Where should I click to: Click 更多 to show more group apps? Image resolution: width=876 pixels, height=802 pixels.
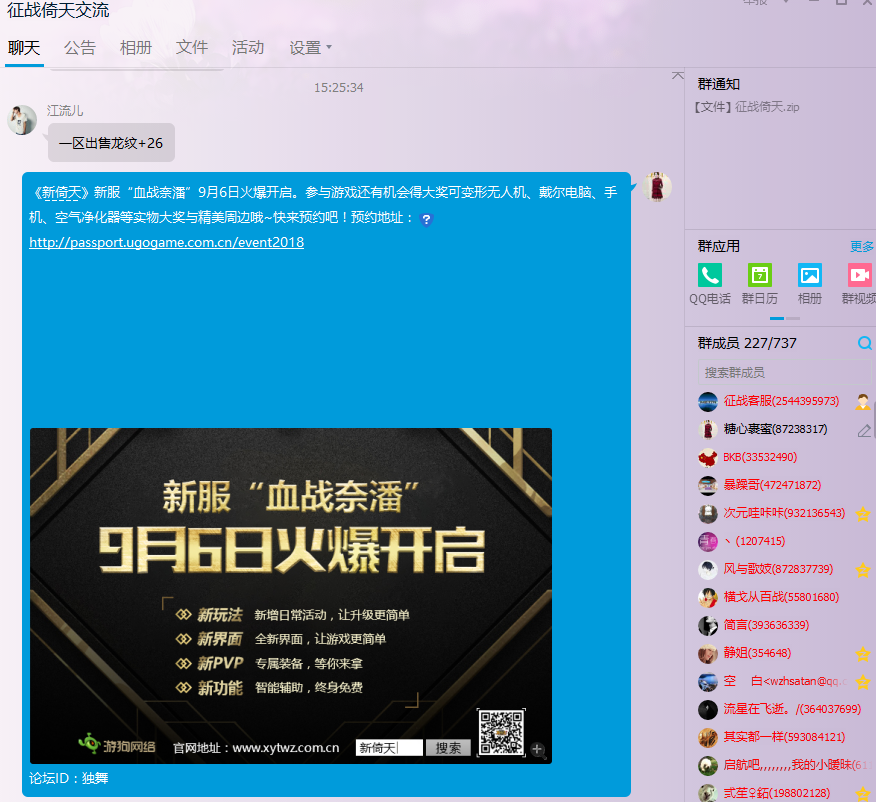(x=861, y=246)
